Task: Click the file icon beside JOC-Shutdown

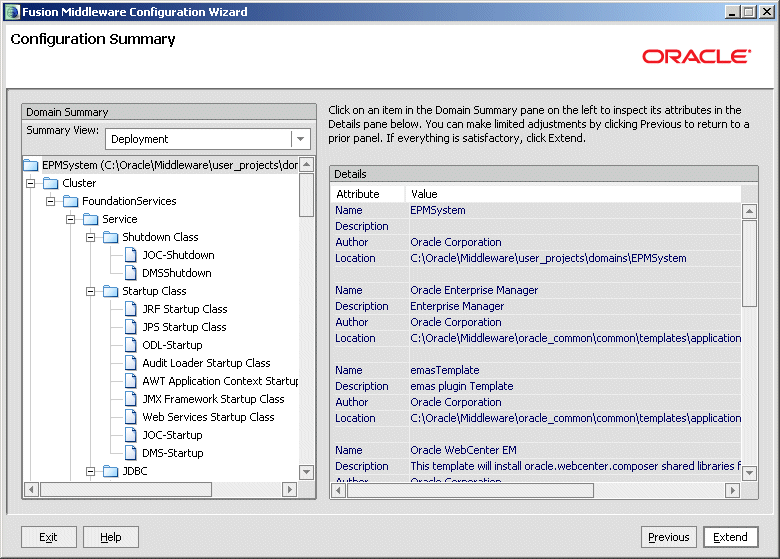Action: click(131, 255)
